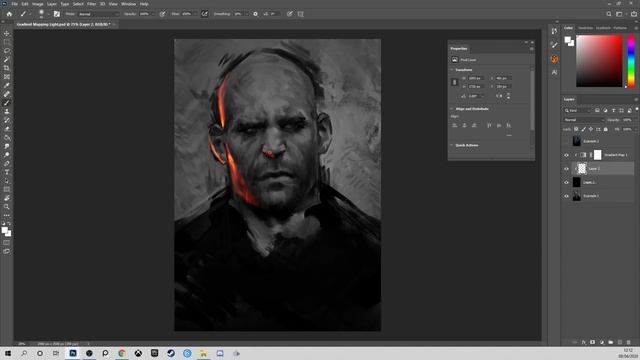The height and width of the screenshot is (360, 640).
Task: Select the Dodge tool
Action: tap(7, 155)
